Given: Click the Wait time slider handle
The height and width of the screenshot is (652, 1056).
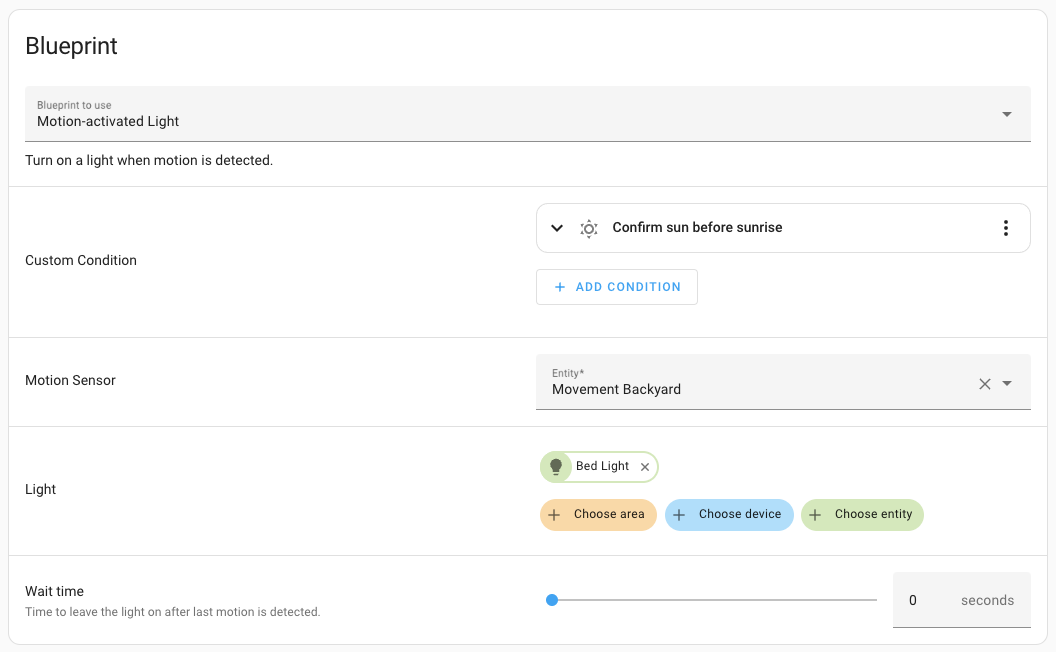Looking at the screenshot, I should (x=552, y=600).
